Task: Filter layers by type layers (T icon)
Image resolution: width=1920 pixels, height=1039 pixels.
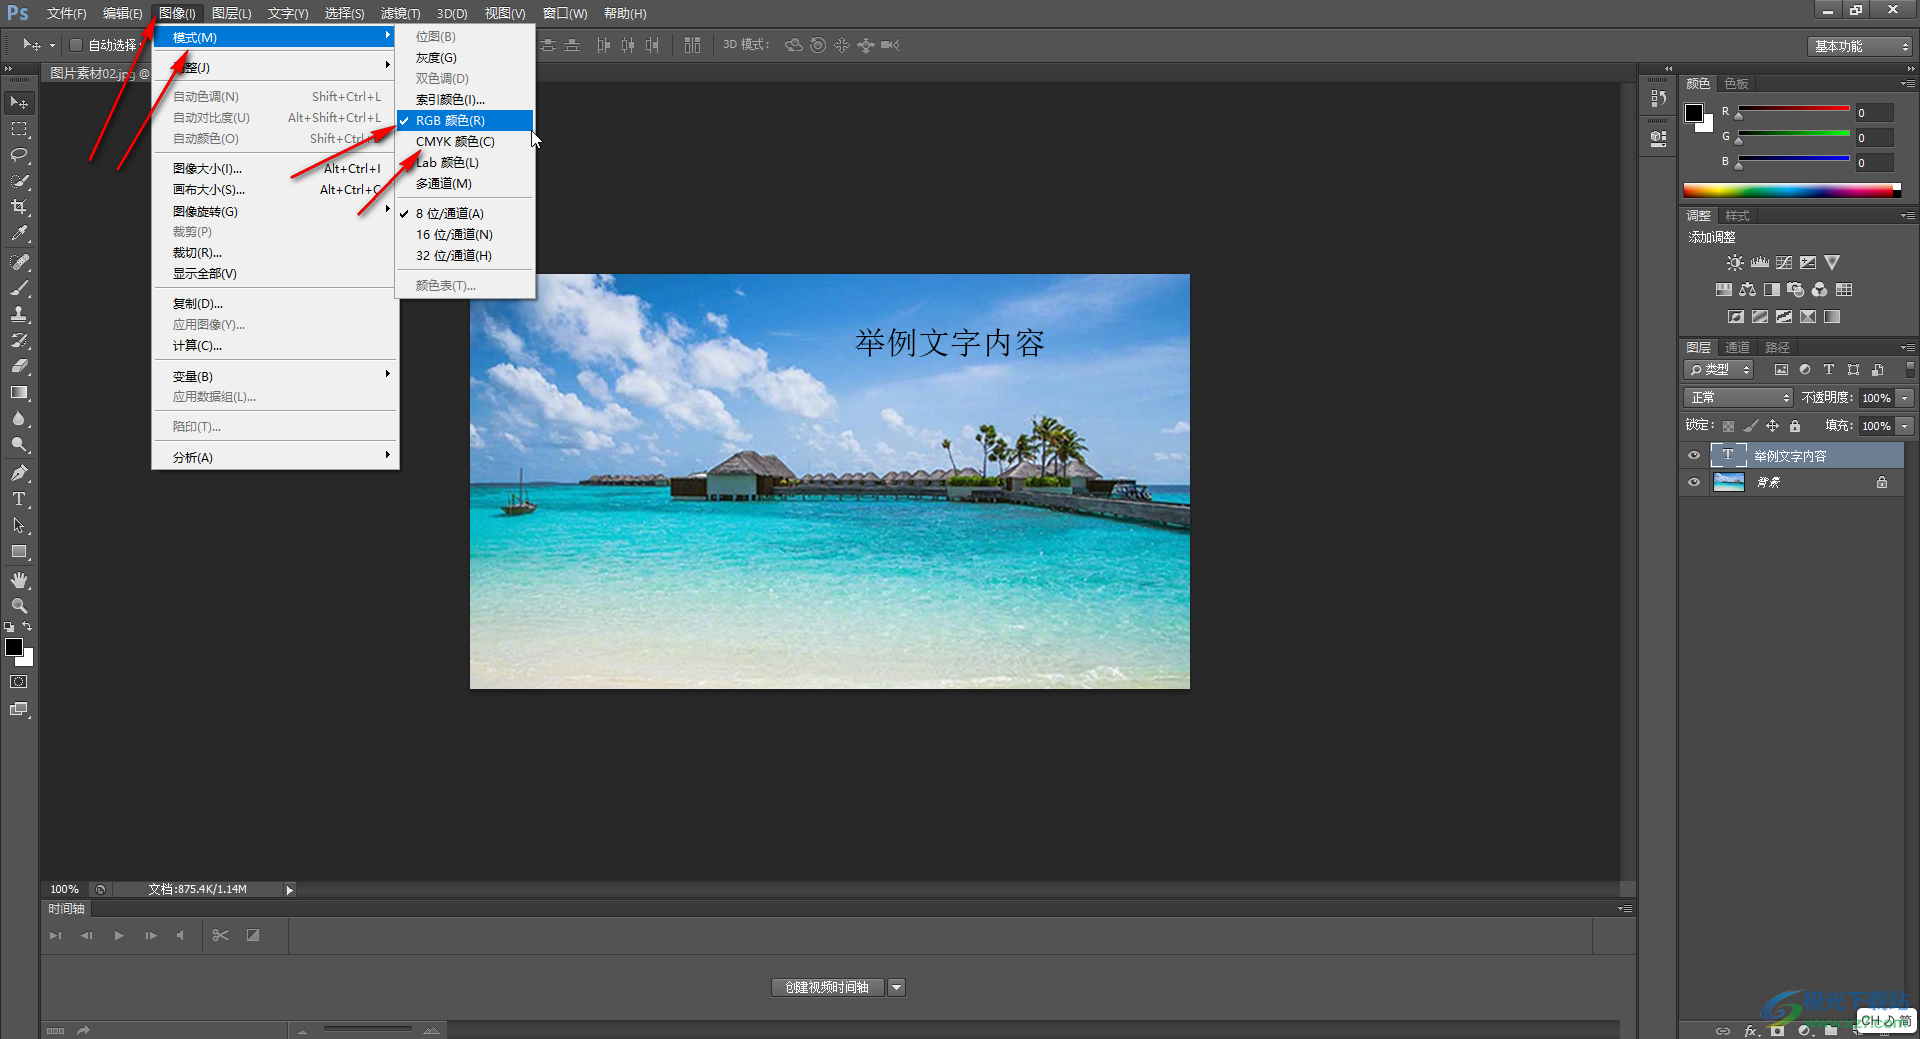Action: click(x=1829, y=369)
